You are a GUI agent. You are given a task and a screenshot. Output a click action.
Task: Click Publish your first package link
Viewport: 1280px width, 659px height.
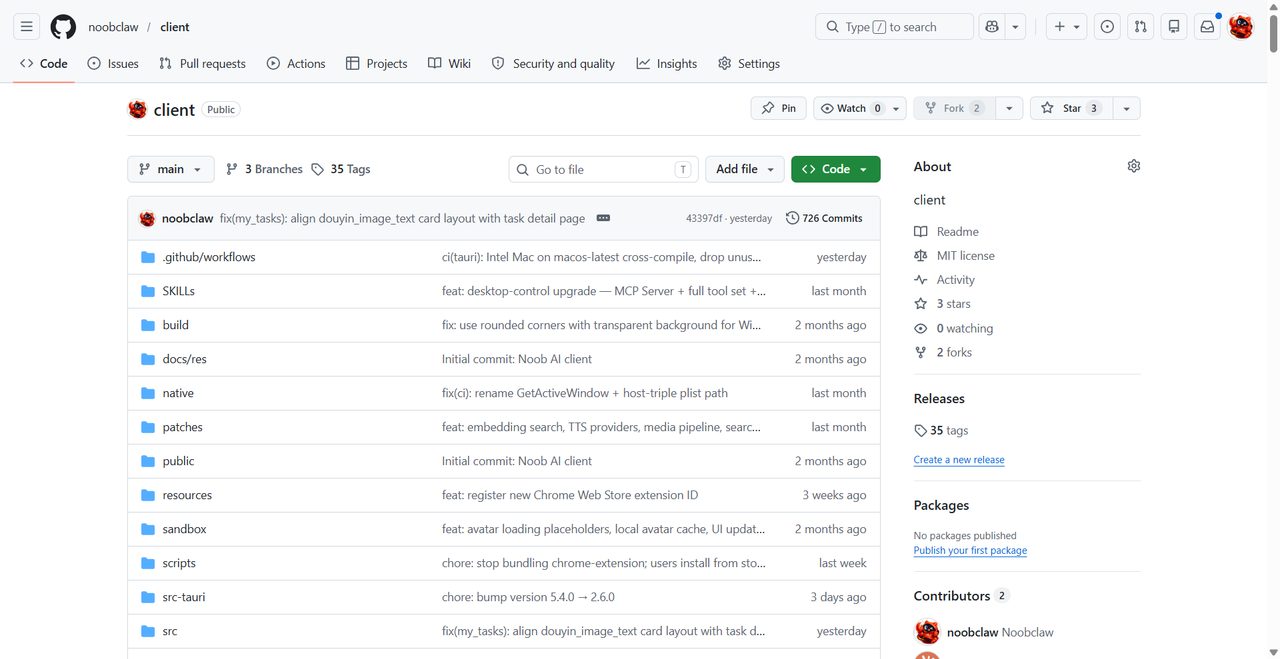coord(970,551)
